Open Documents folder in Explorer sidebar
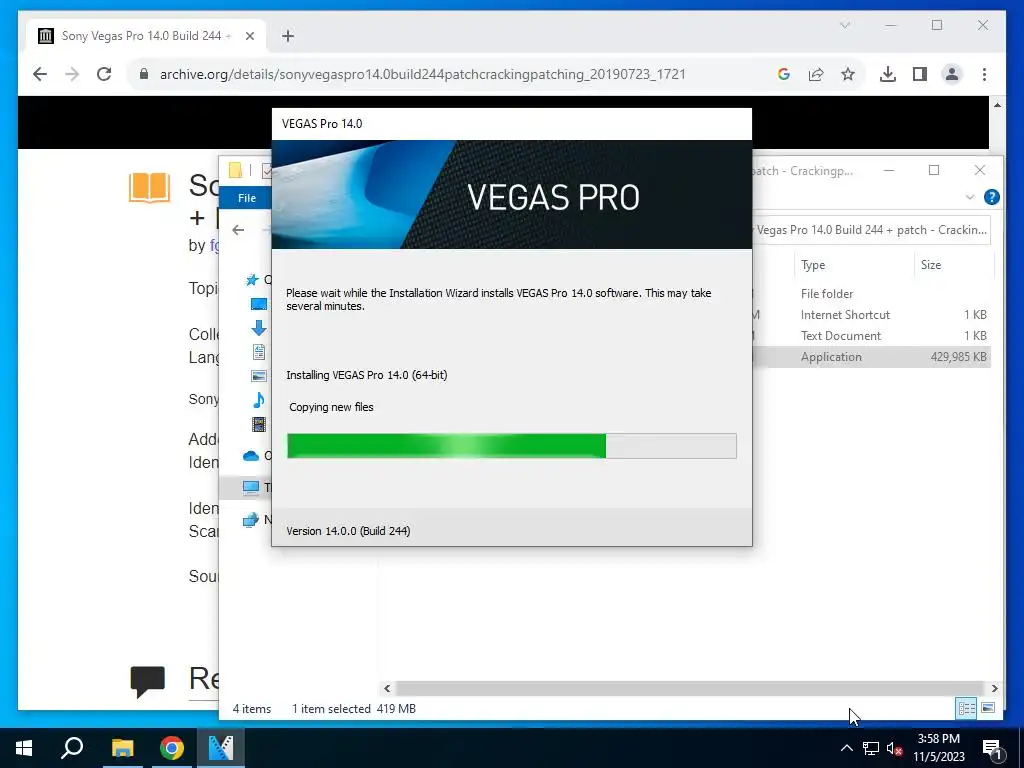This screenshot has width=1024, height=768. 259,352
